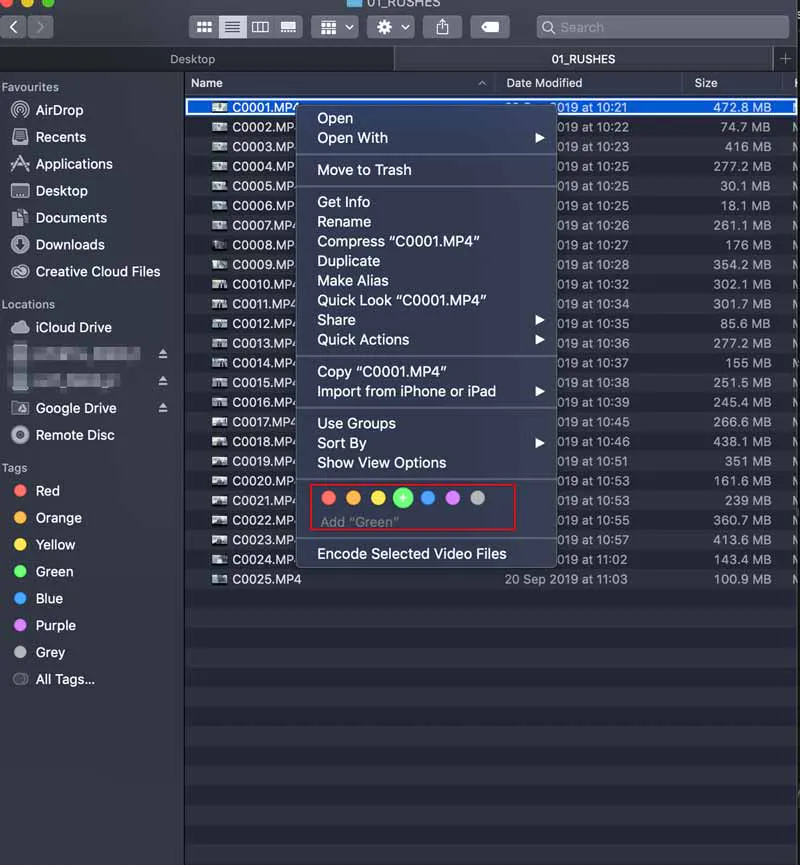
Task: Select Encode Selected Video Files
Action: (x=411, y=553)
